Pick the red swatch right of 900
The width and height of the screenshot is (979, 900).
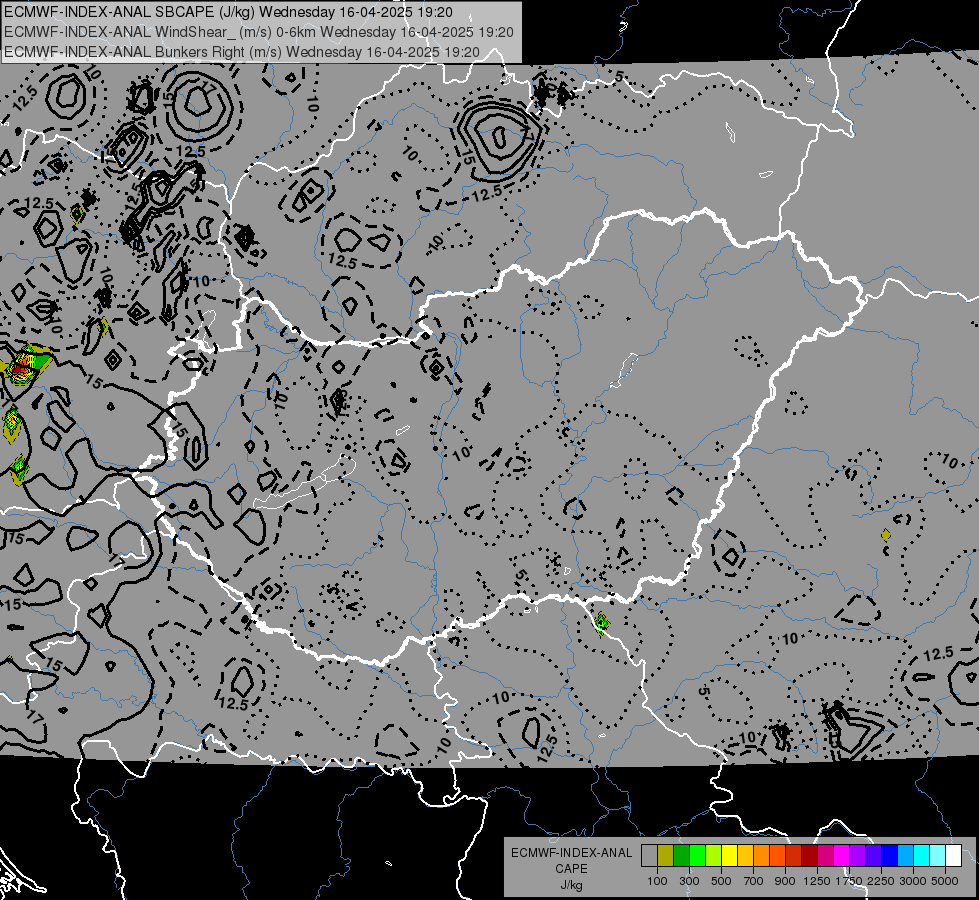click(x=794, y=856)
